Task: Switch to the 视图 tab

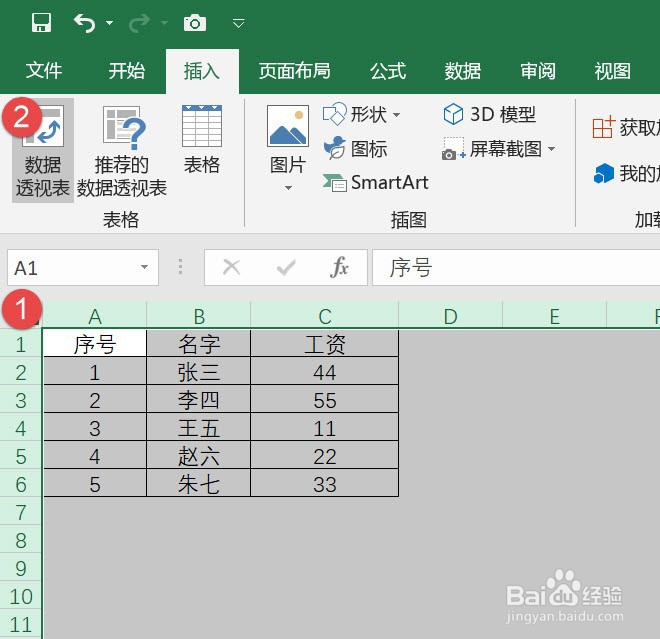Action: pyautogui.click(x=612, y=70)
